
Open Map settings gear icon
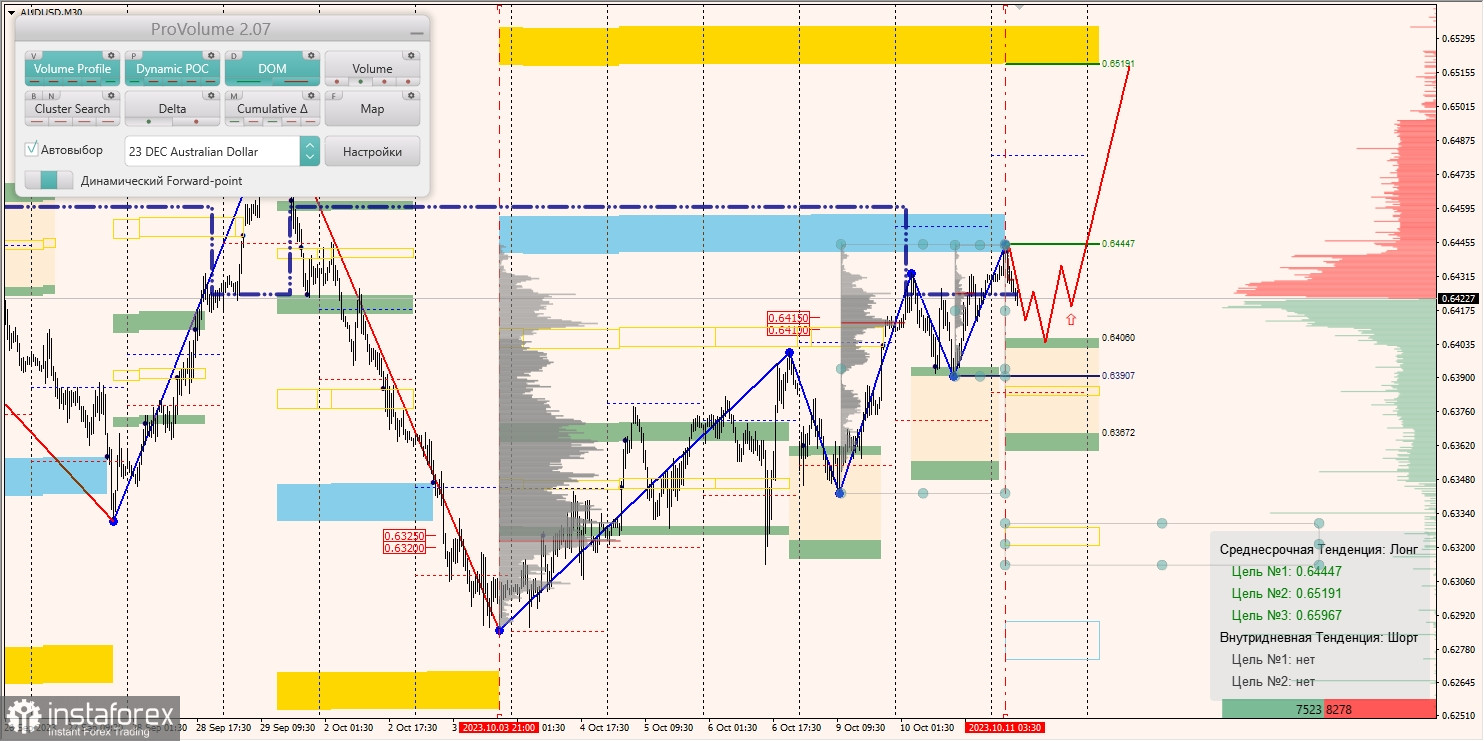[411, 95]
